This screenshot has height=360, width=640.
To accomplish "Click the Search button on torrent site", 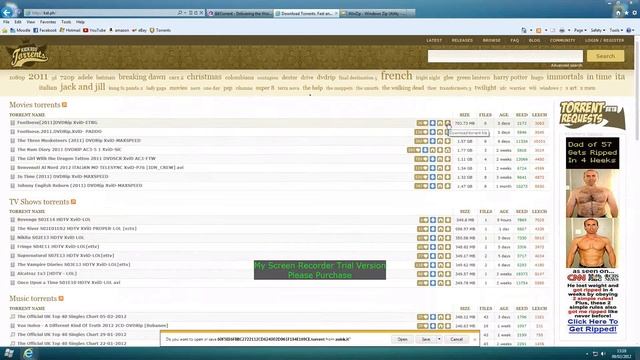I will click(605, 56).
